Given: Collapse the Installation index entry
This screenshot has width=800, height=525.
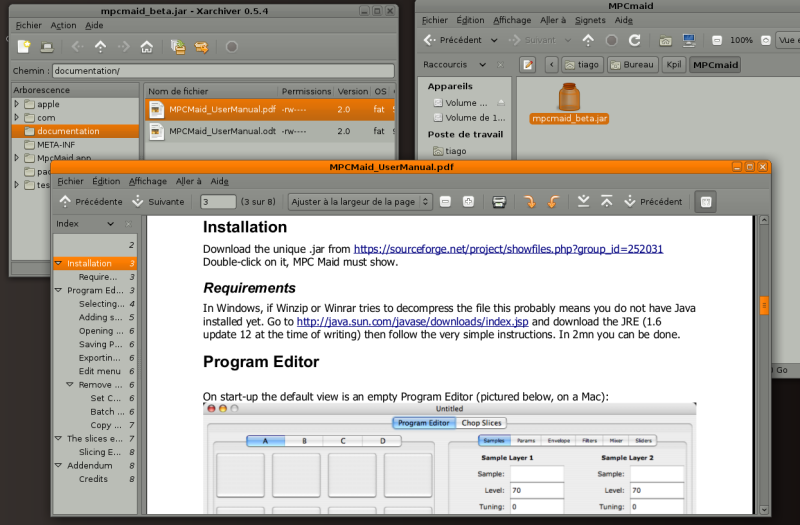Looking at the screenshot, I should pos(58,263).
